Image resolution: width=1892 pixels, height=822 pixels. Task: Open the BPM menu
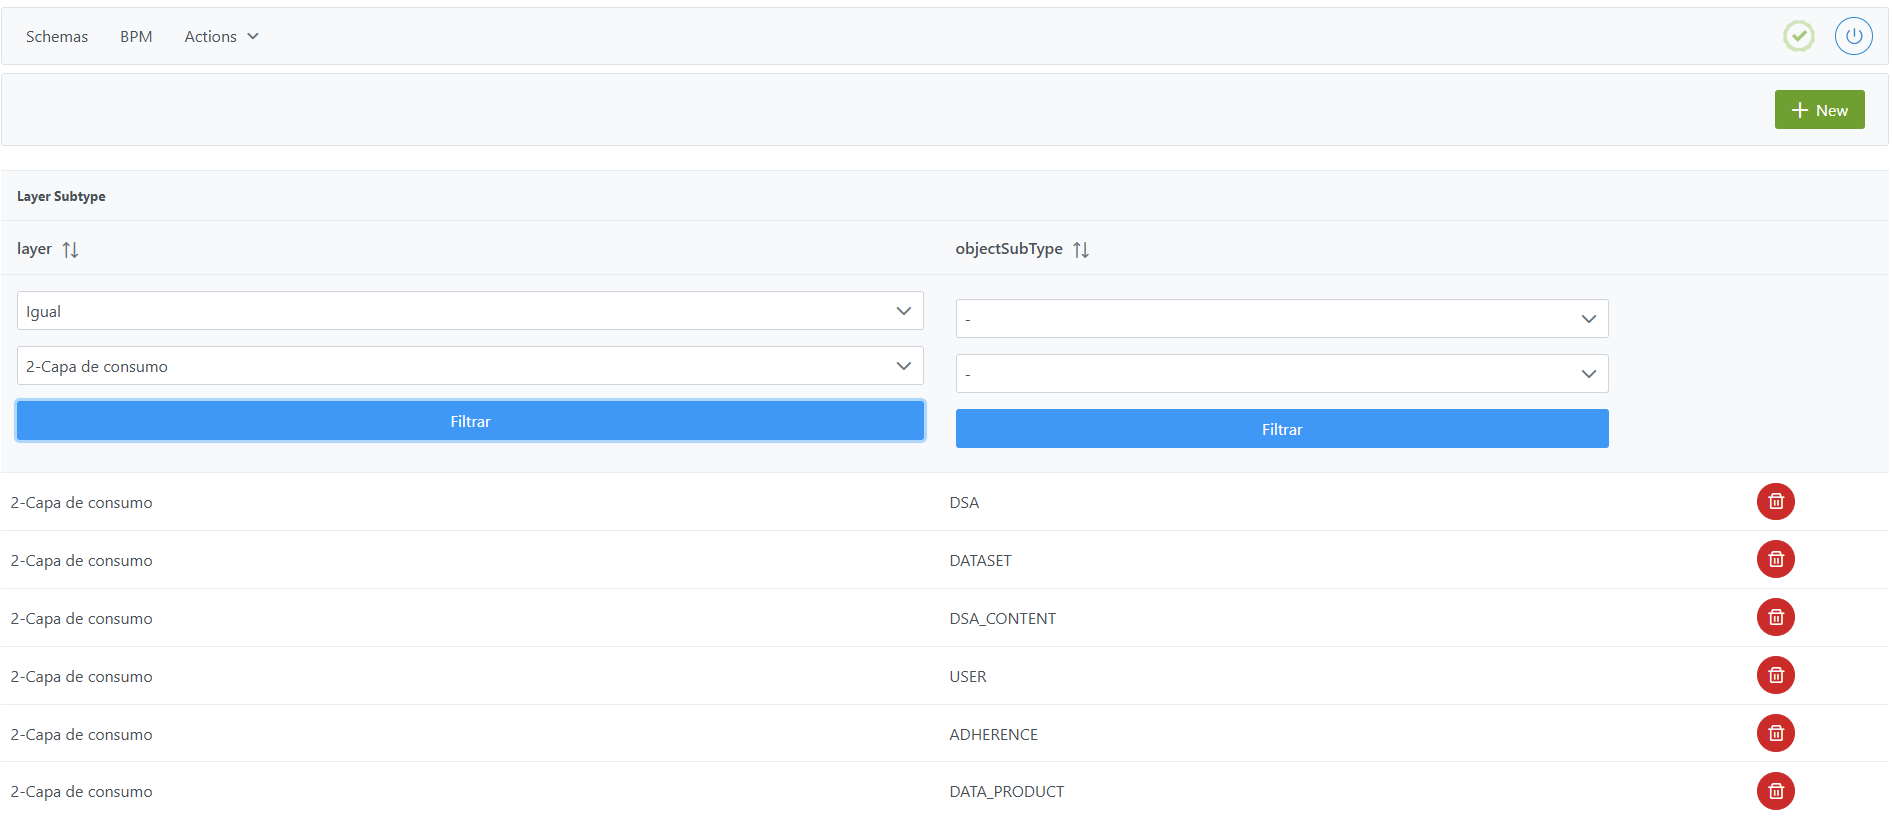coord(136,37)
